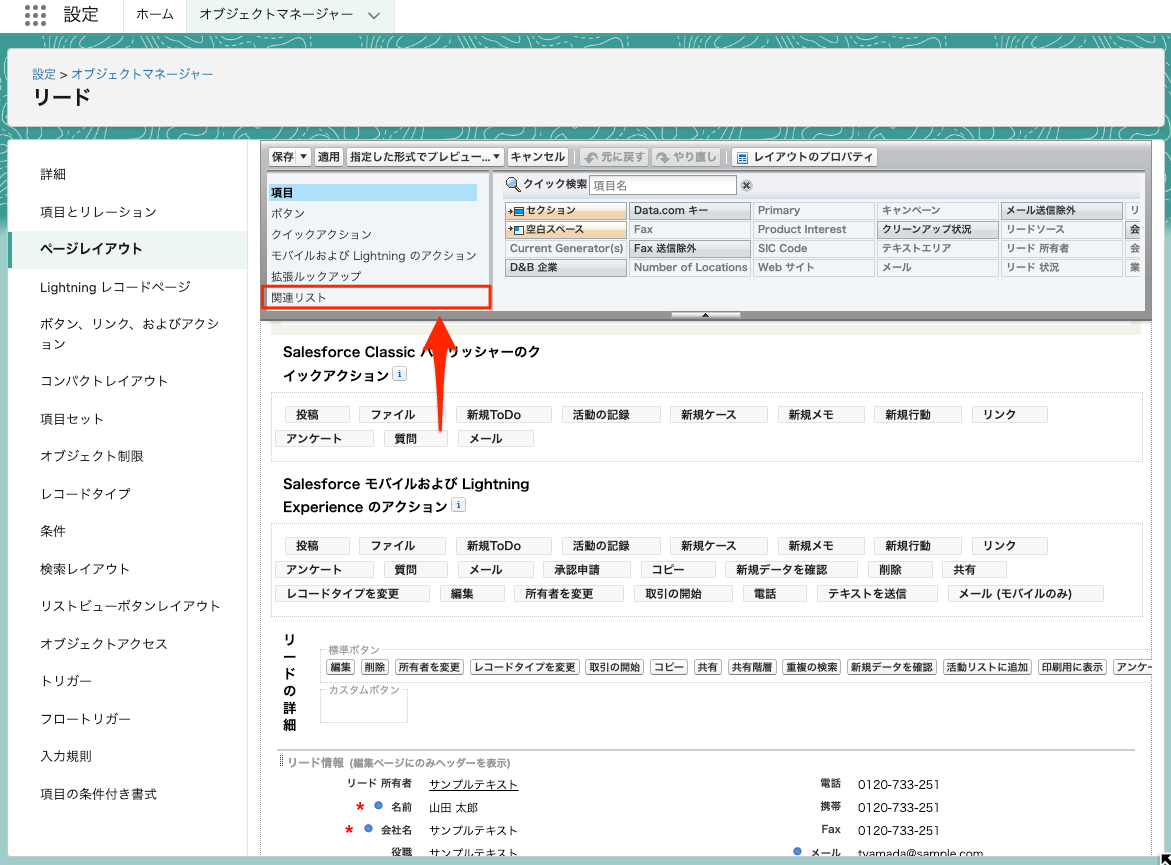This screenshot has height=865, width=1171.
Task: Select the D&B 企業 palette field
Action: point(565,267)
